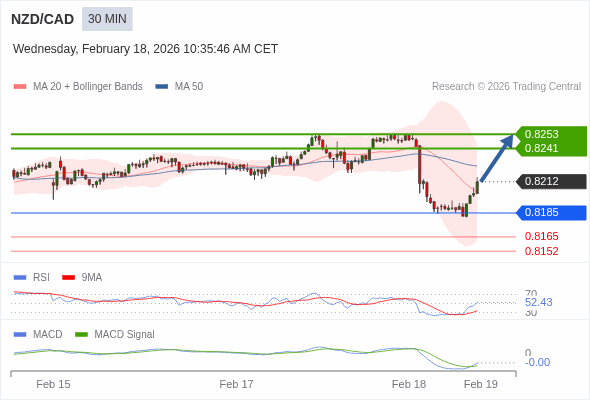
Task: Click the RSI legend label
Action: (41, 278)
